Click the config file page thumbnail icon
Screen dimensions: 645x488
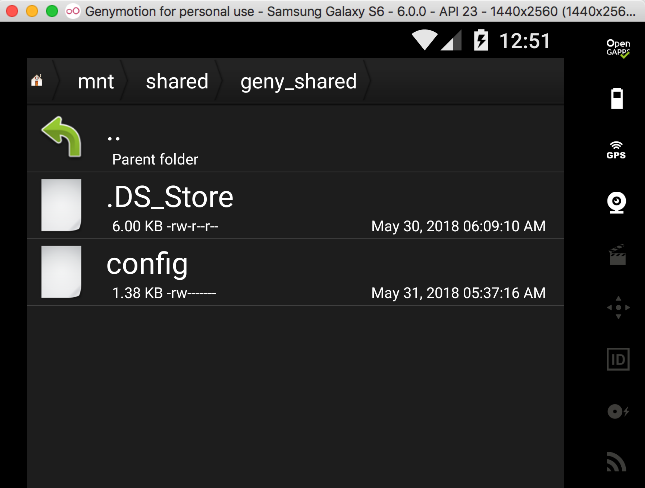coord(61,272)
